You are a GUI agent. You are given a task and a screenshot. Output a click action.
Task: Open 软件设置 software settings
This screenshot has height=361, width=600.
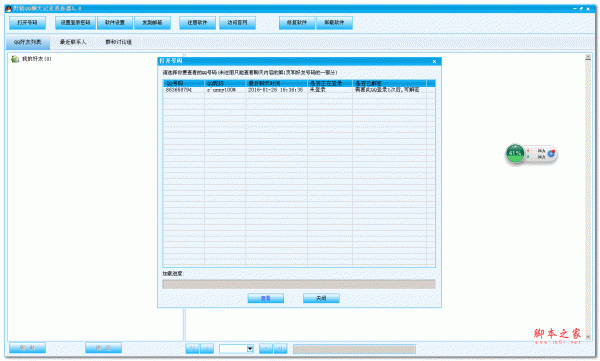(x=115, y=23)
